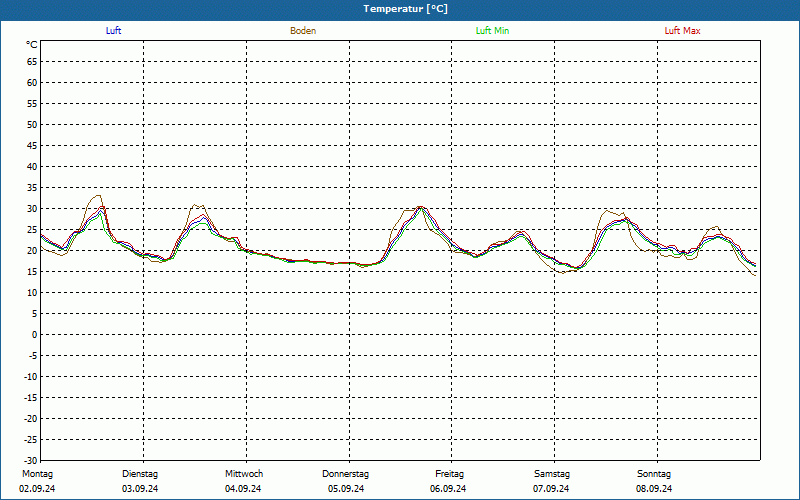
Task: Click the 'Donnerstag' day label
Action: pos(345,474)
